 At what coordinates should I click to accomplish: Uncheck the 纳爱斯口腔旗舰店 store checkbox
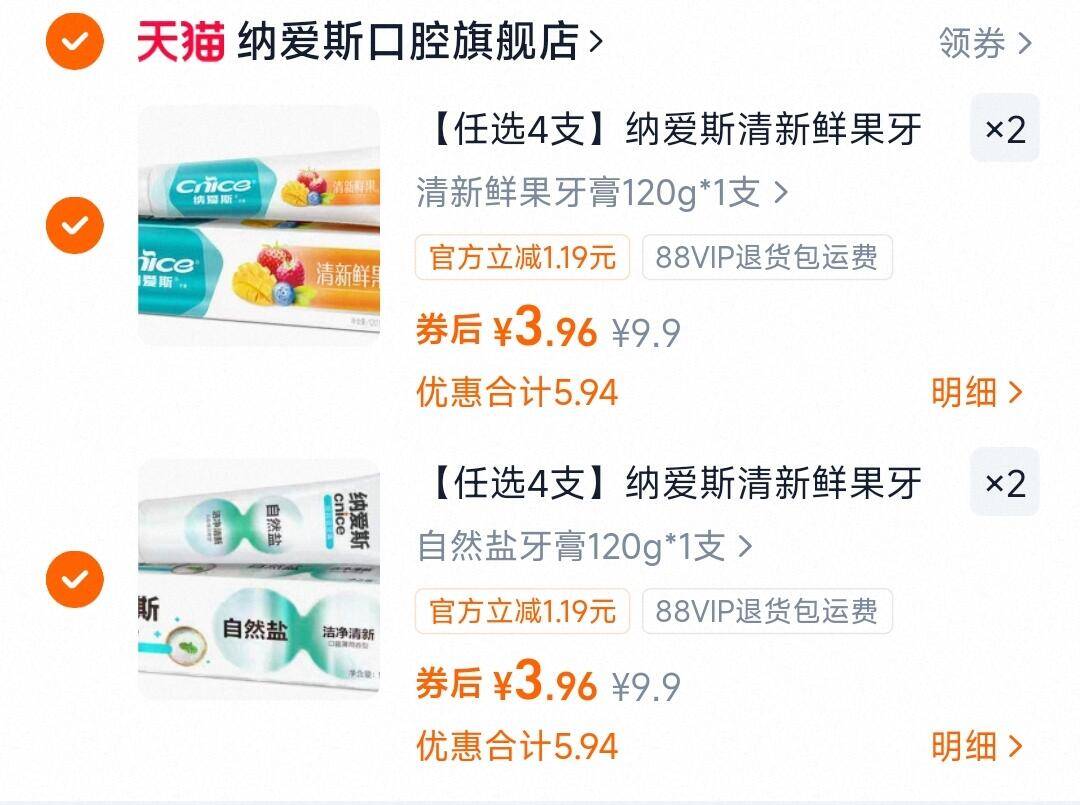click(74, 41)
